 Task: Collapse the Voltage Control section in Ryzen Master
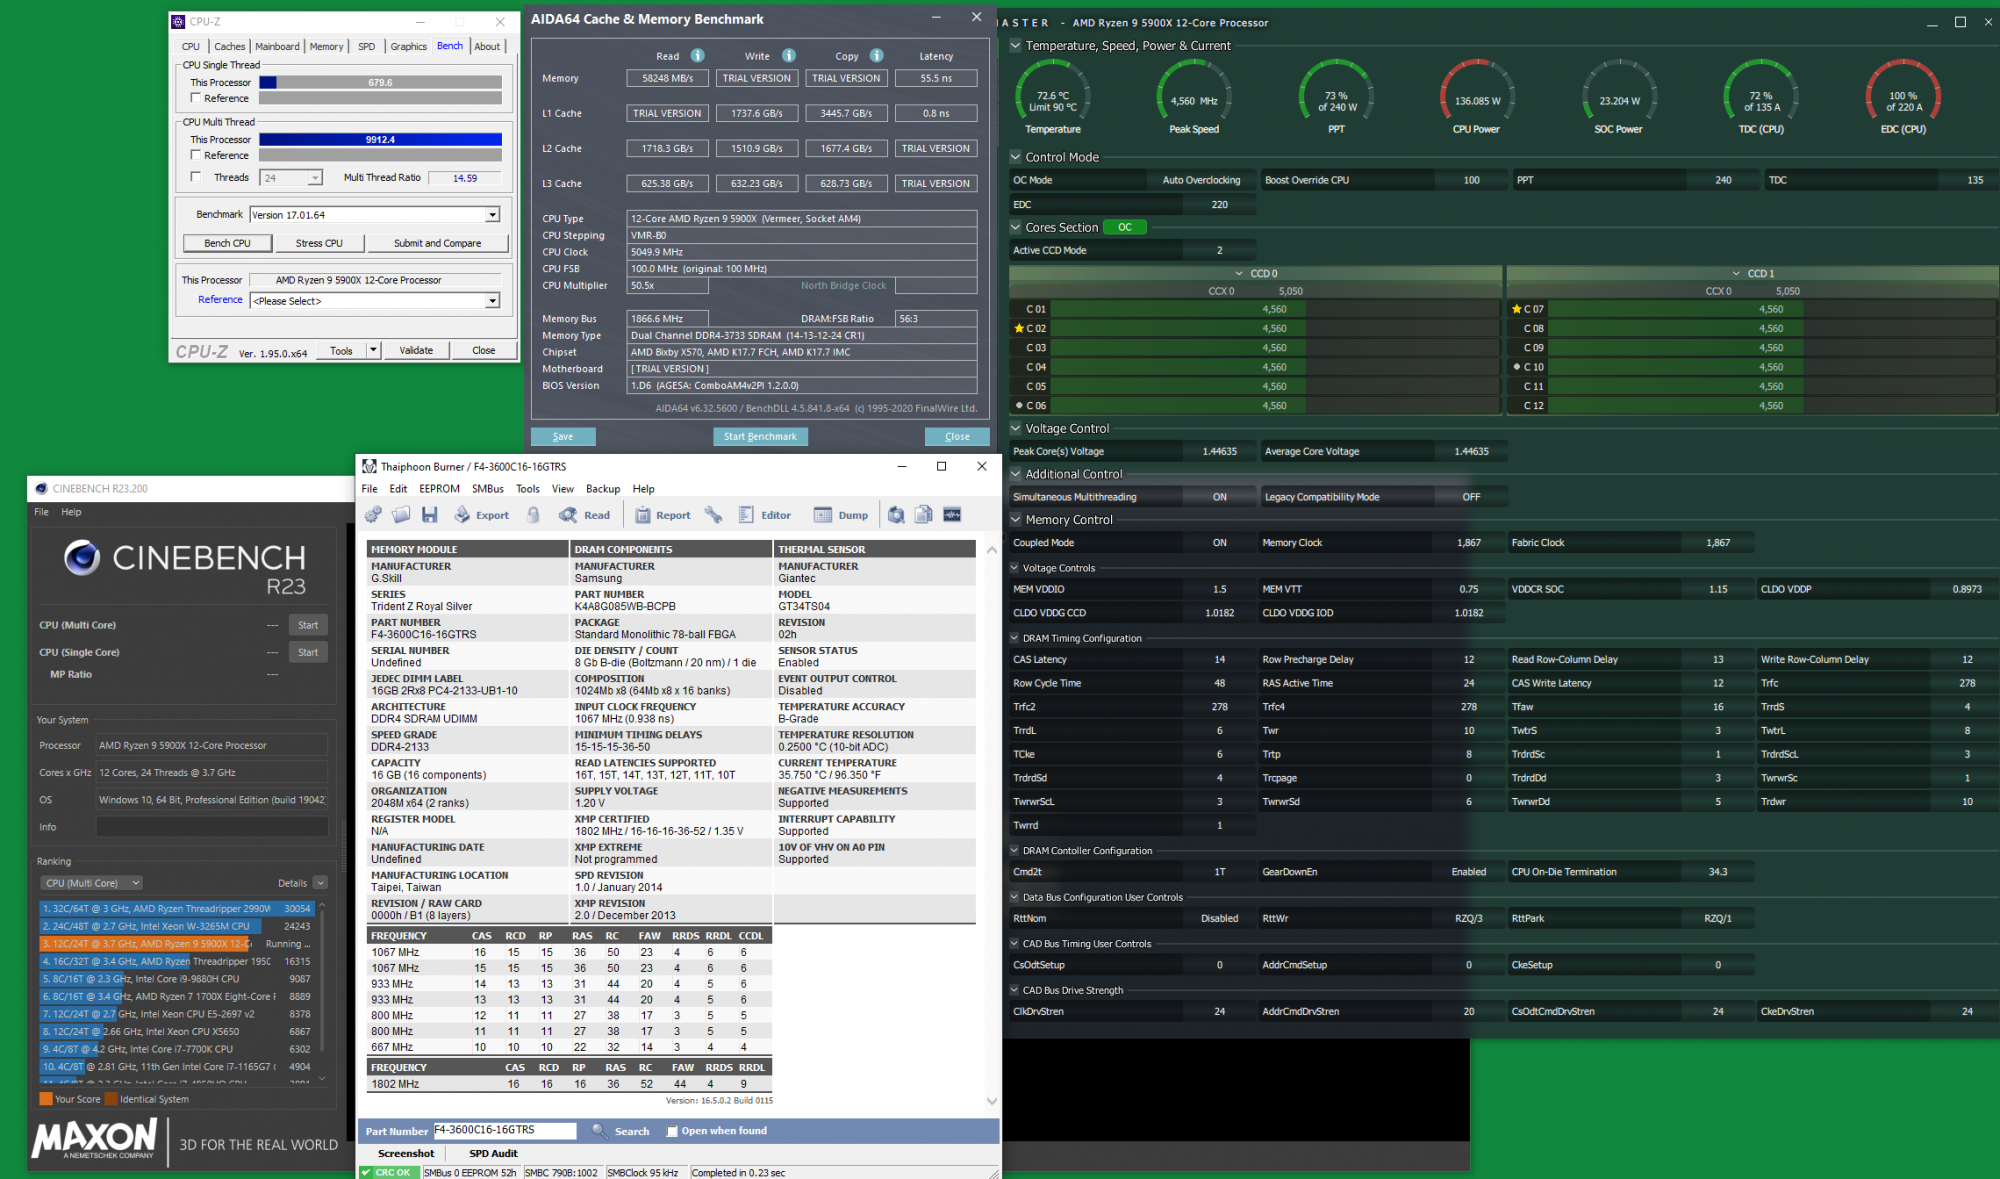tap(1016, 429)
